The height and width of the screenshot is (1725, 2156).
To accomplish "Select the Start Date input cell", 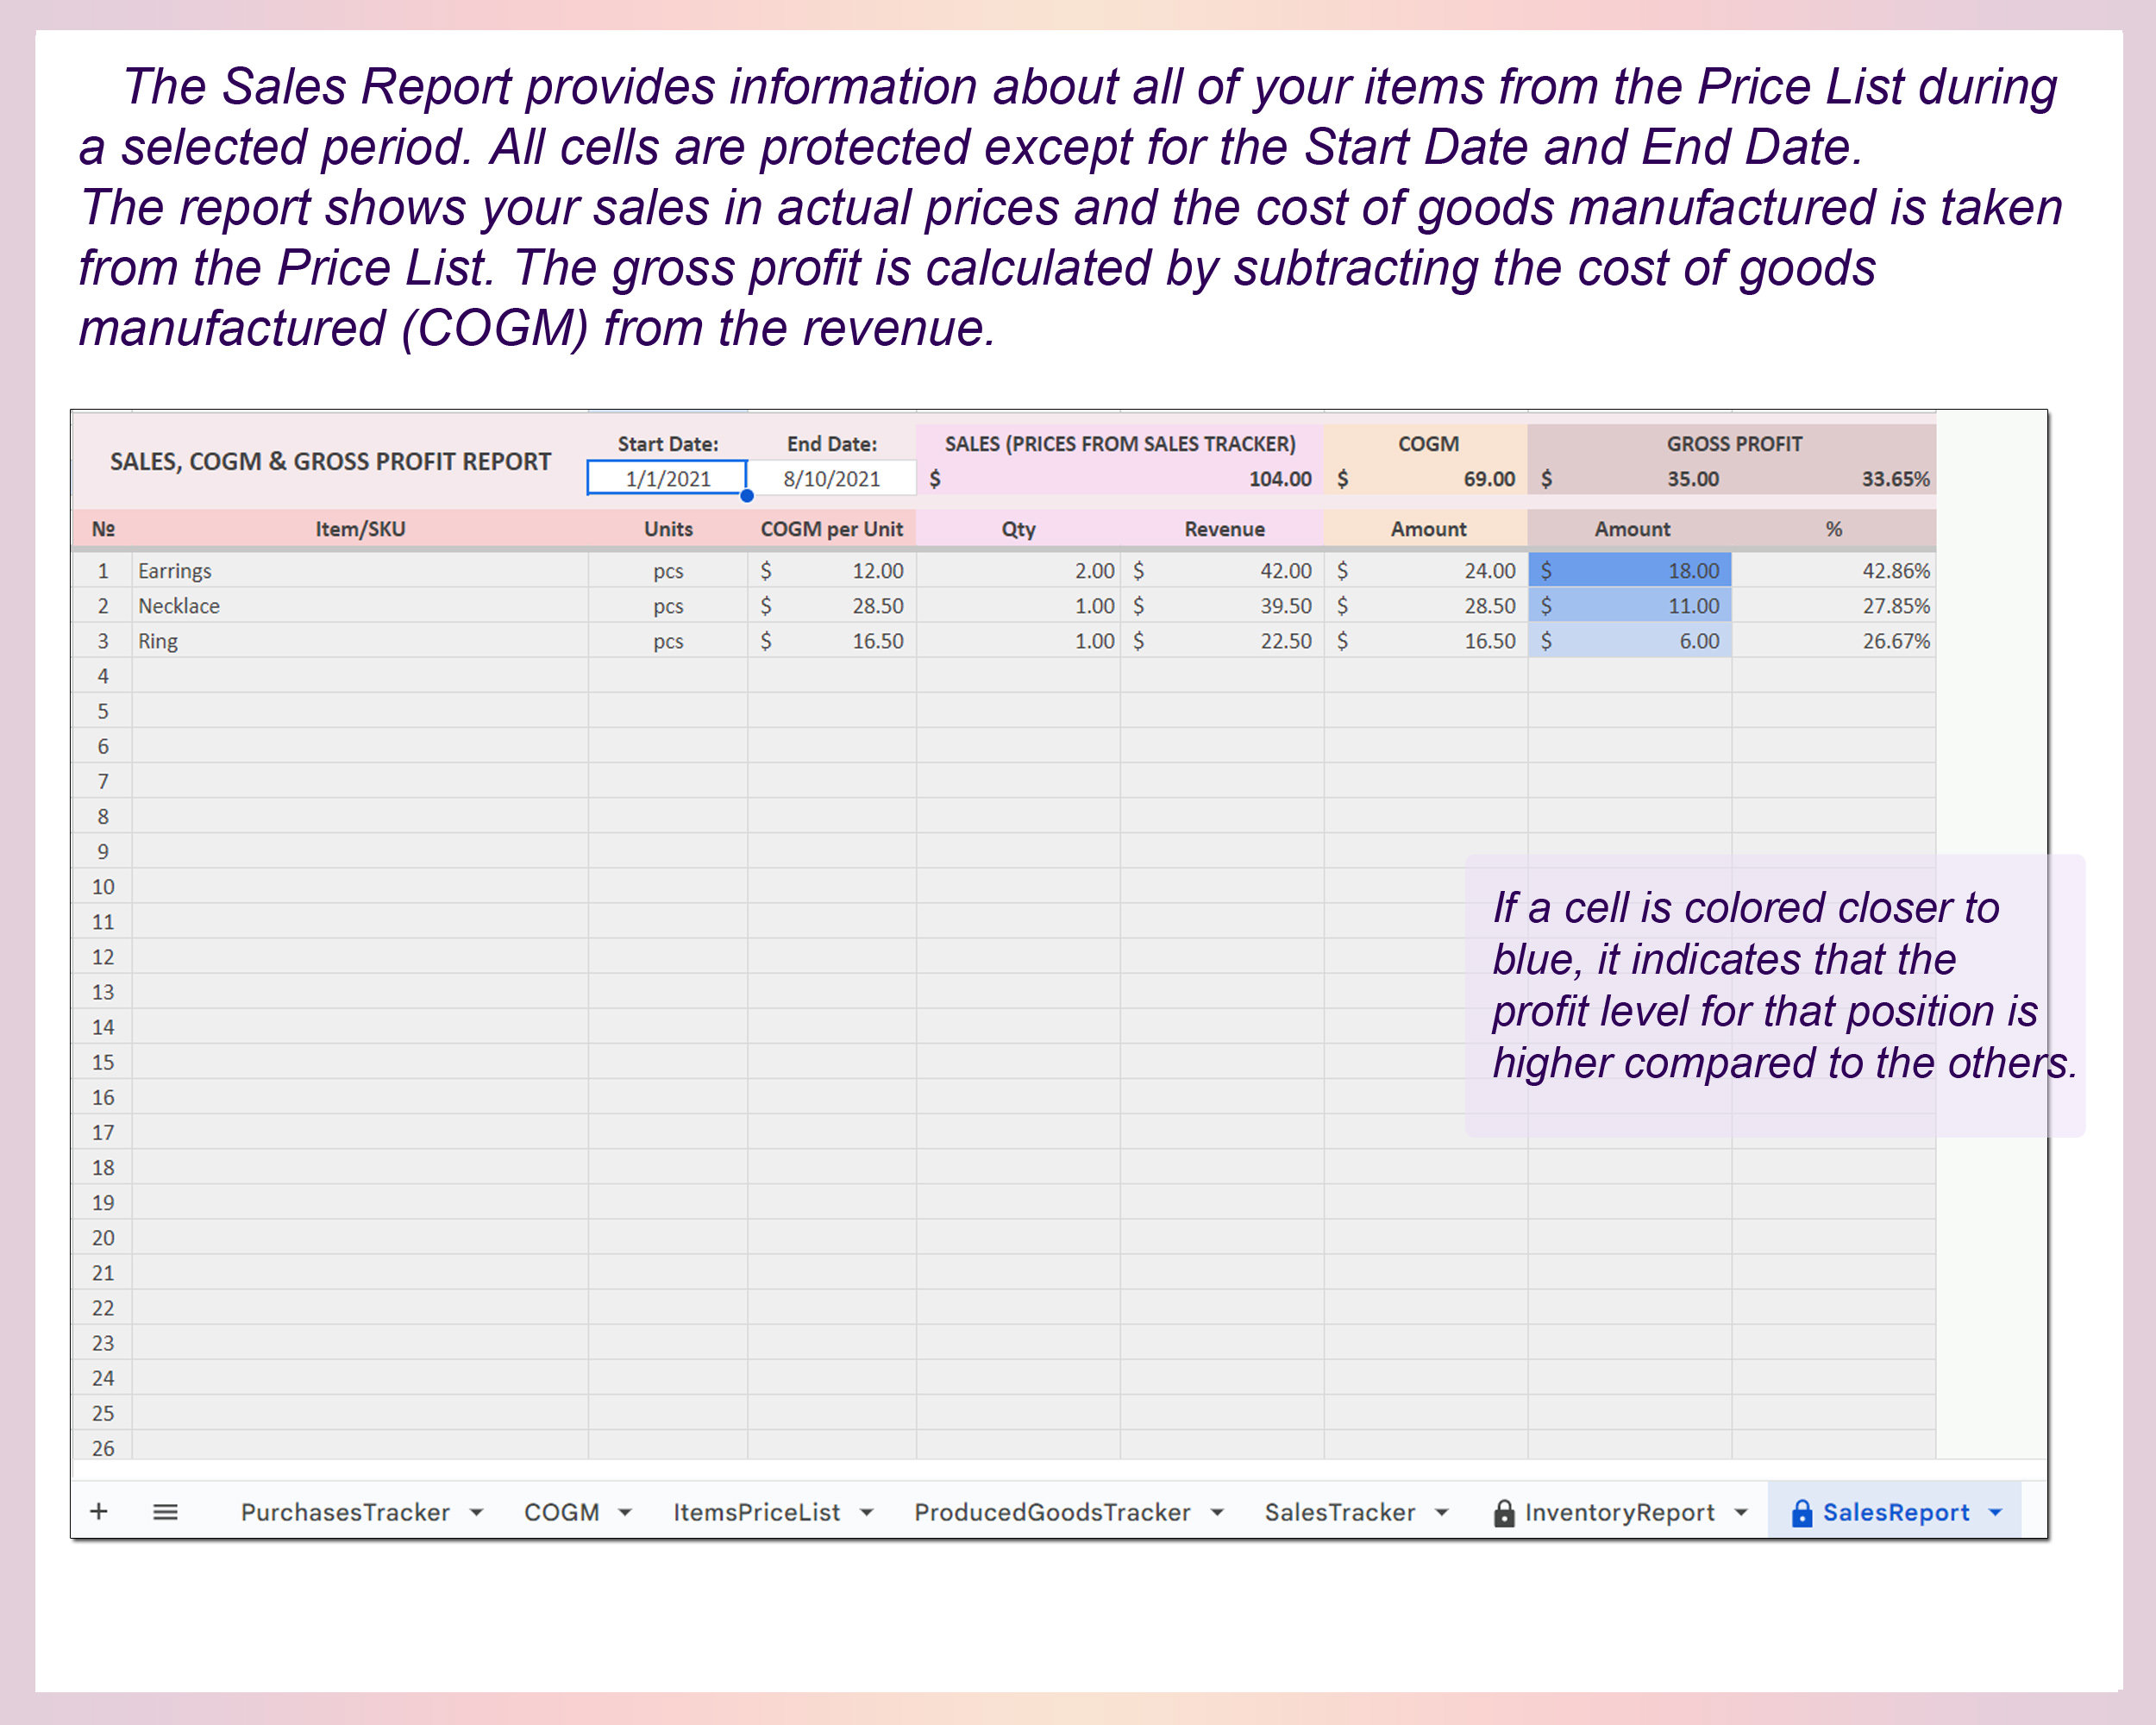I will click(x=667, y=479).
